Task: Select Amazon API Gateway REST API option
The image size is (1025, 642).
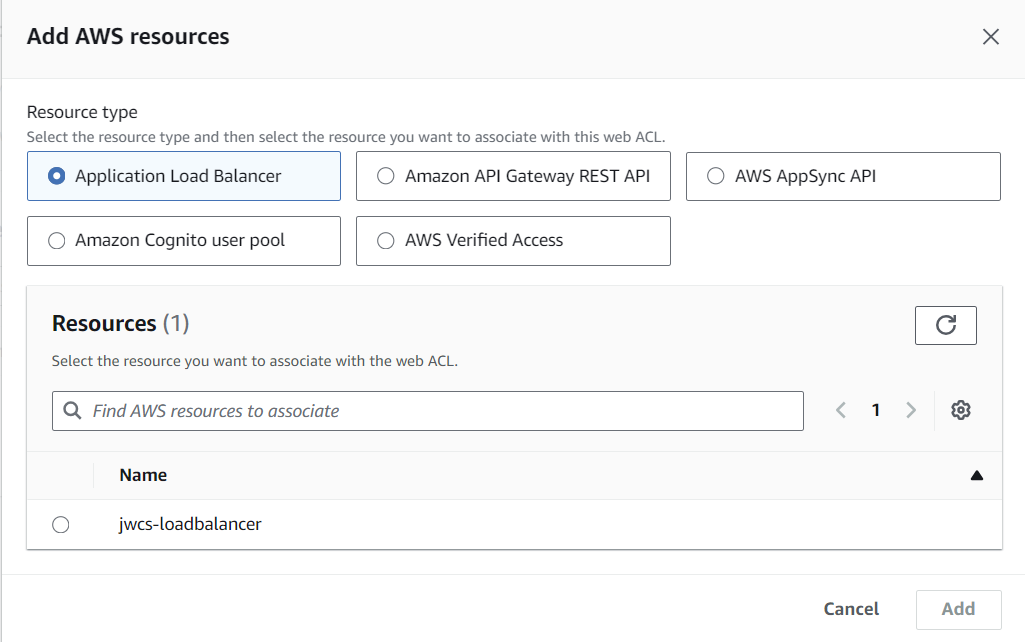Action: (513, 176)
